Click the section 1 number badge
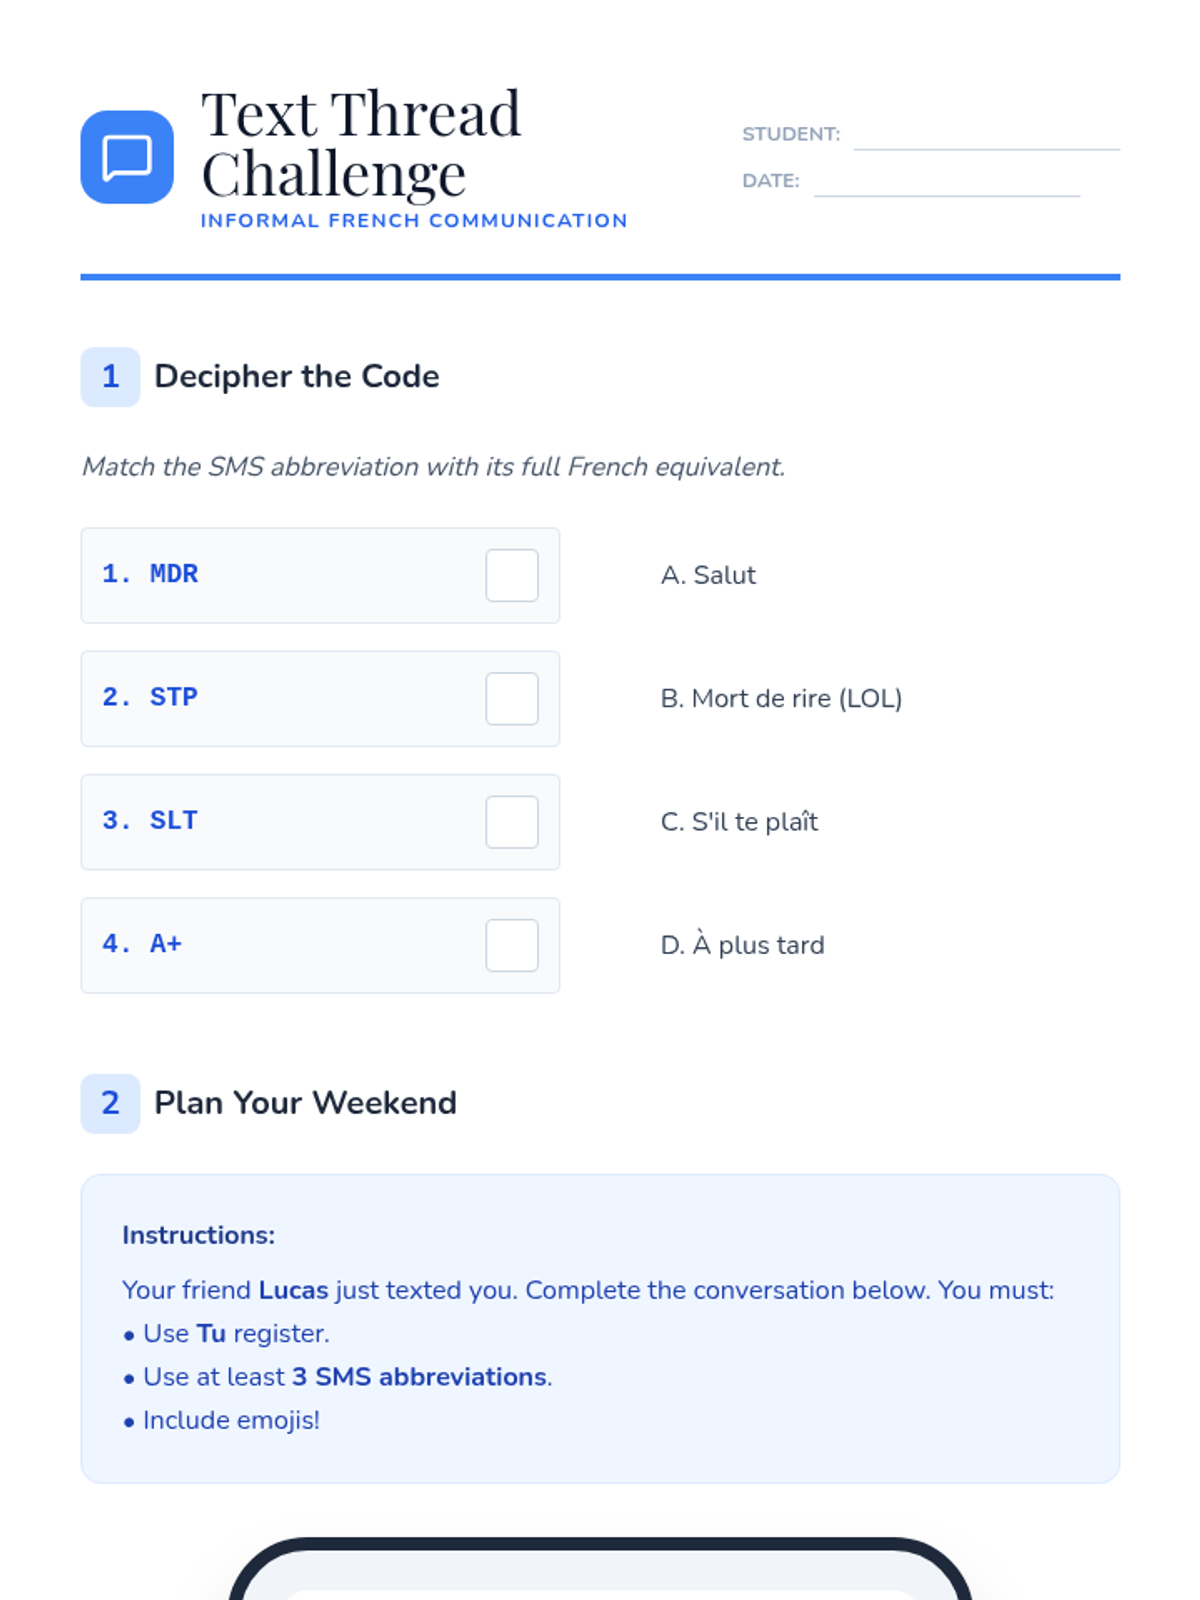This screenshot has width=1200, height=1600. tap(110, 377)
